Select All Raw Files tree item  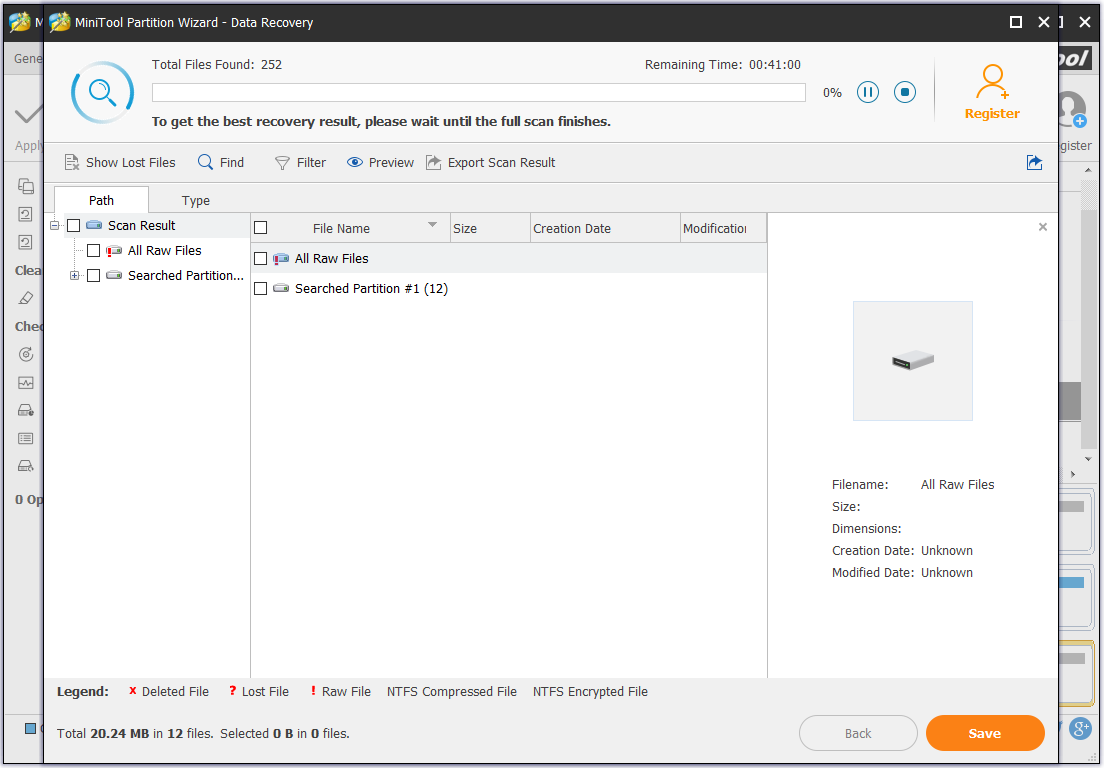165,251
